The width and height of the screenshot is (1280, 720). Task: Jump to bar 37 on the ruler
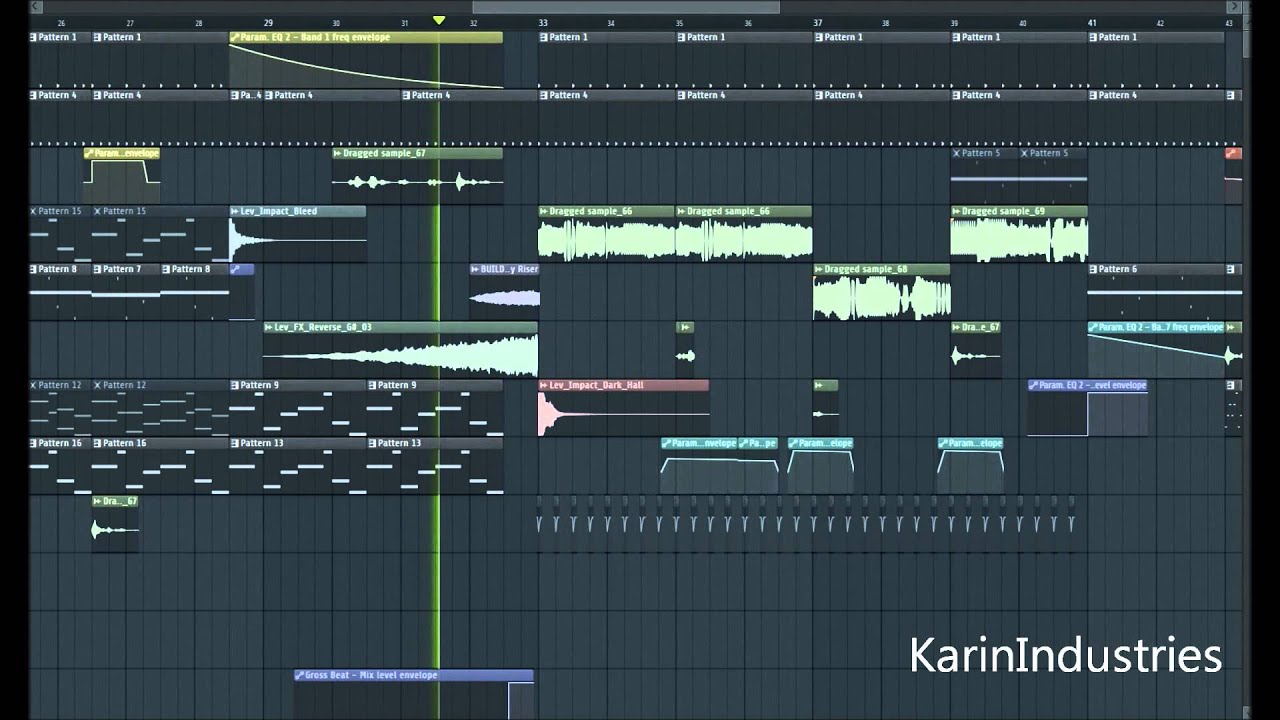[x=817, y=22]
